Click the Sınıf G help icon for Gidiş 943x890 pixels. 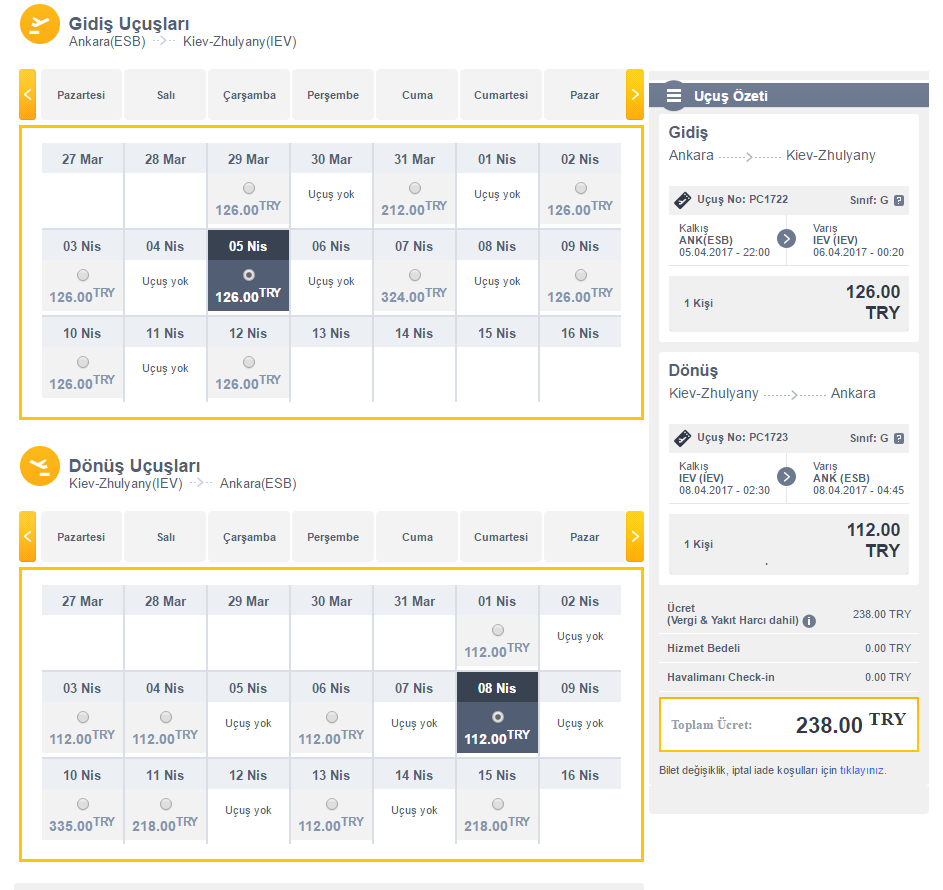[x=899, y=200]
